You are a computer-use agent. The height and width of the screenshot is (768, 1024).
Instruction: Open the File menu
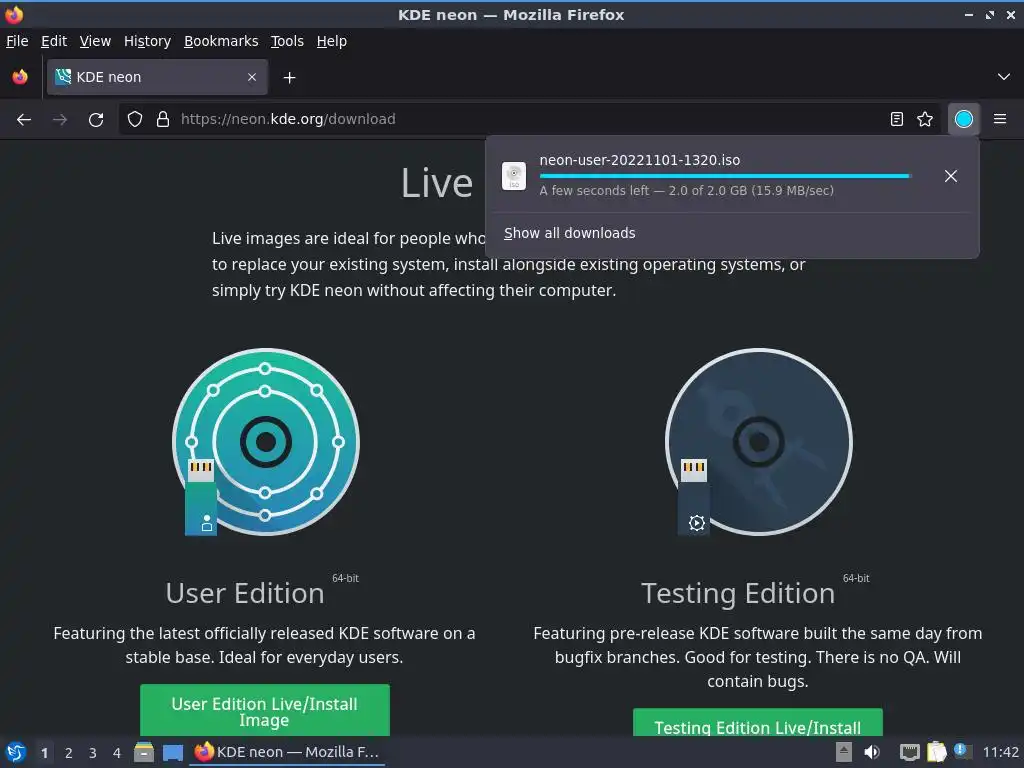[x=17, y=41]
